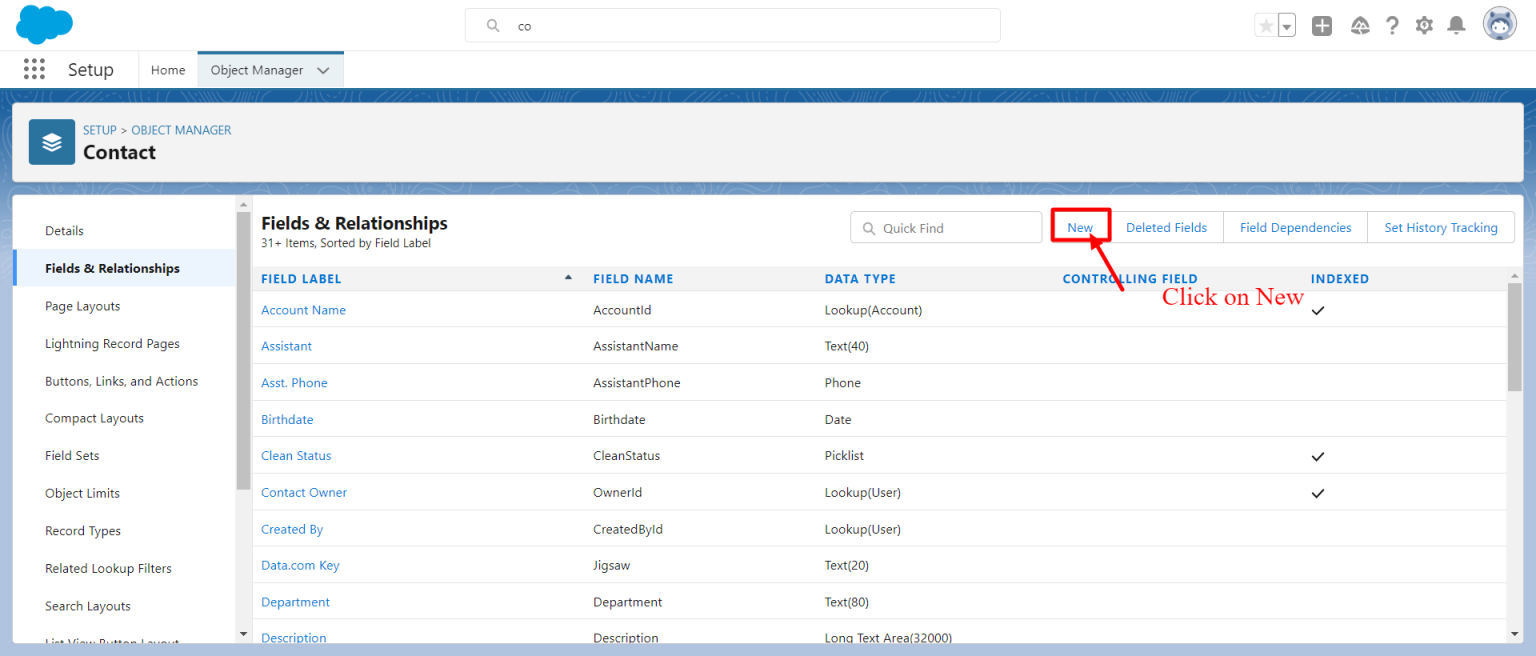Click the user profile avatar icon

tap(1499, 23)
